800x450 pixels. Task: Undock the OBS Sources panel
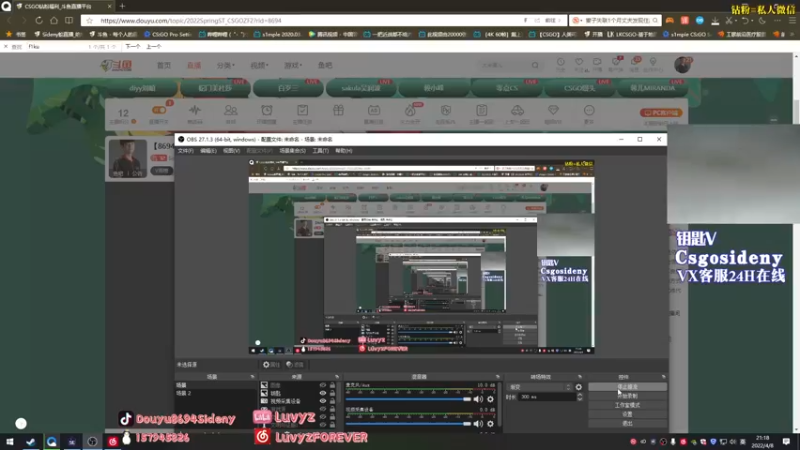point(337,377)
